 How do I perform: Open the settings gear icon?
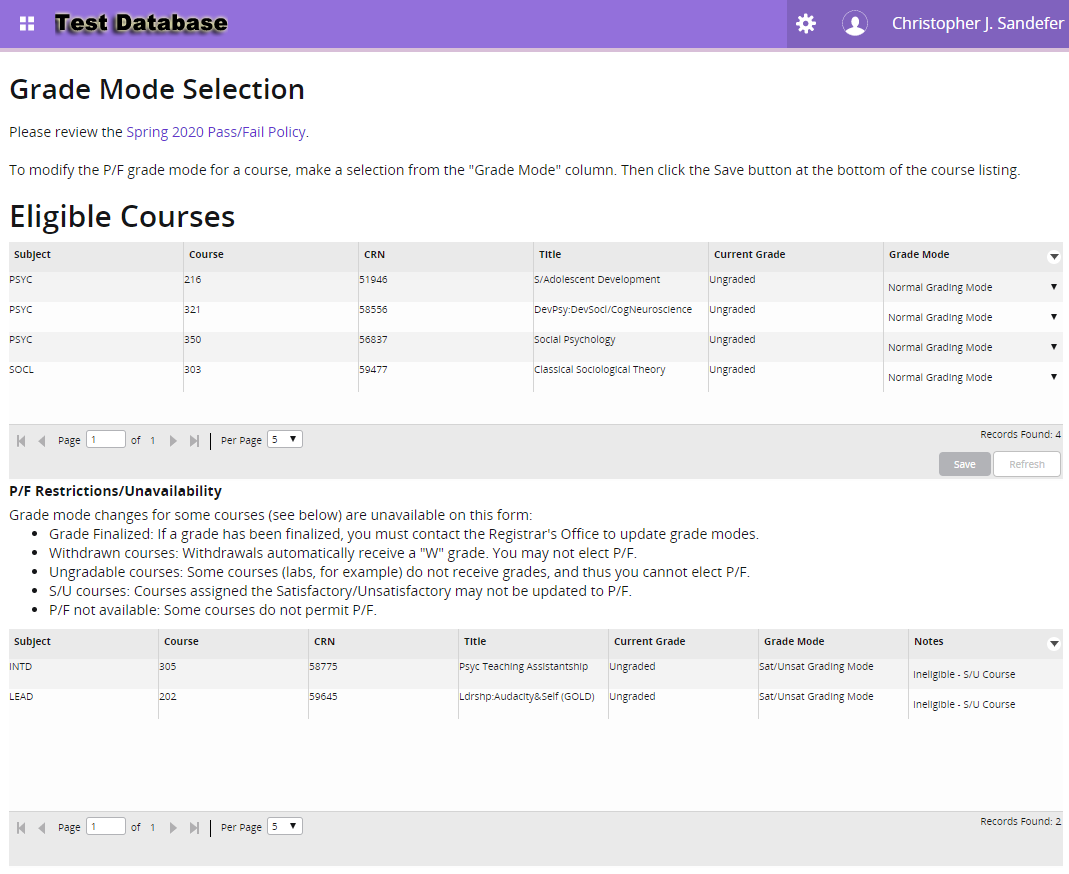coord(806,22)
